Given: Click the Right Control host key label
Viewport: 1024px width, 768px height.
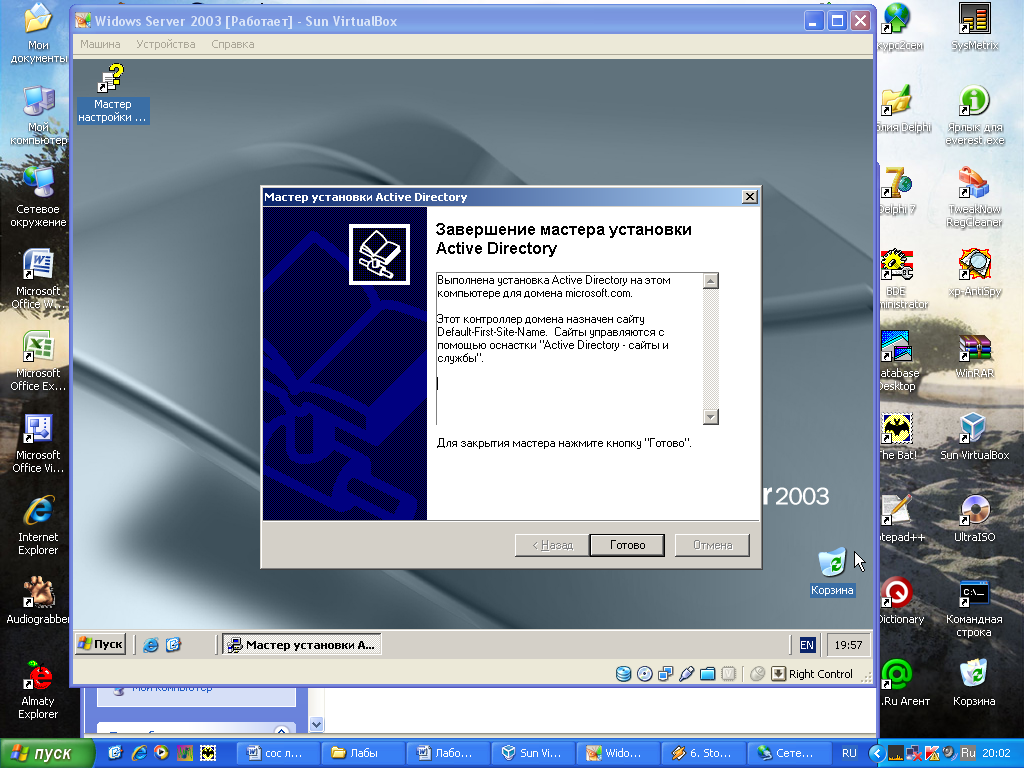Looking at the screenshot, I should click(x=820, y=674).
